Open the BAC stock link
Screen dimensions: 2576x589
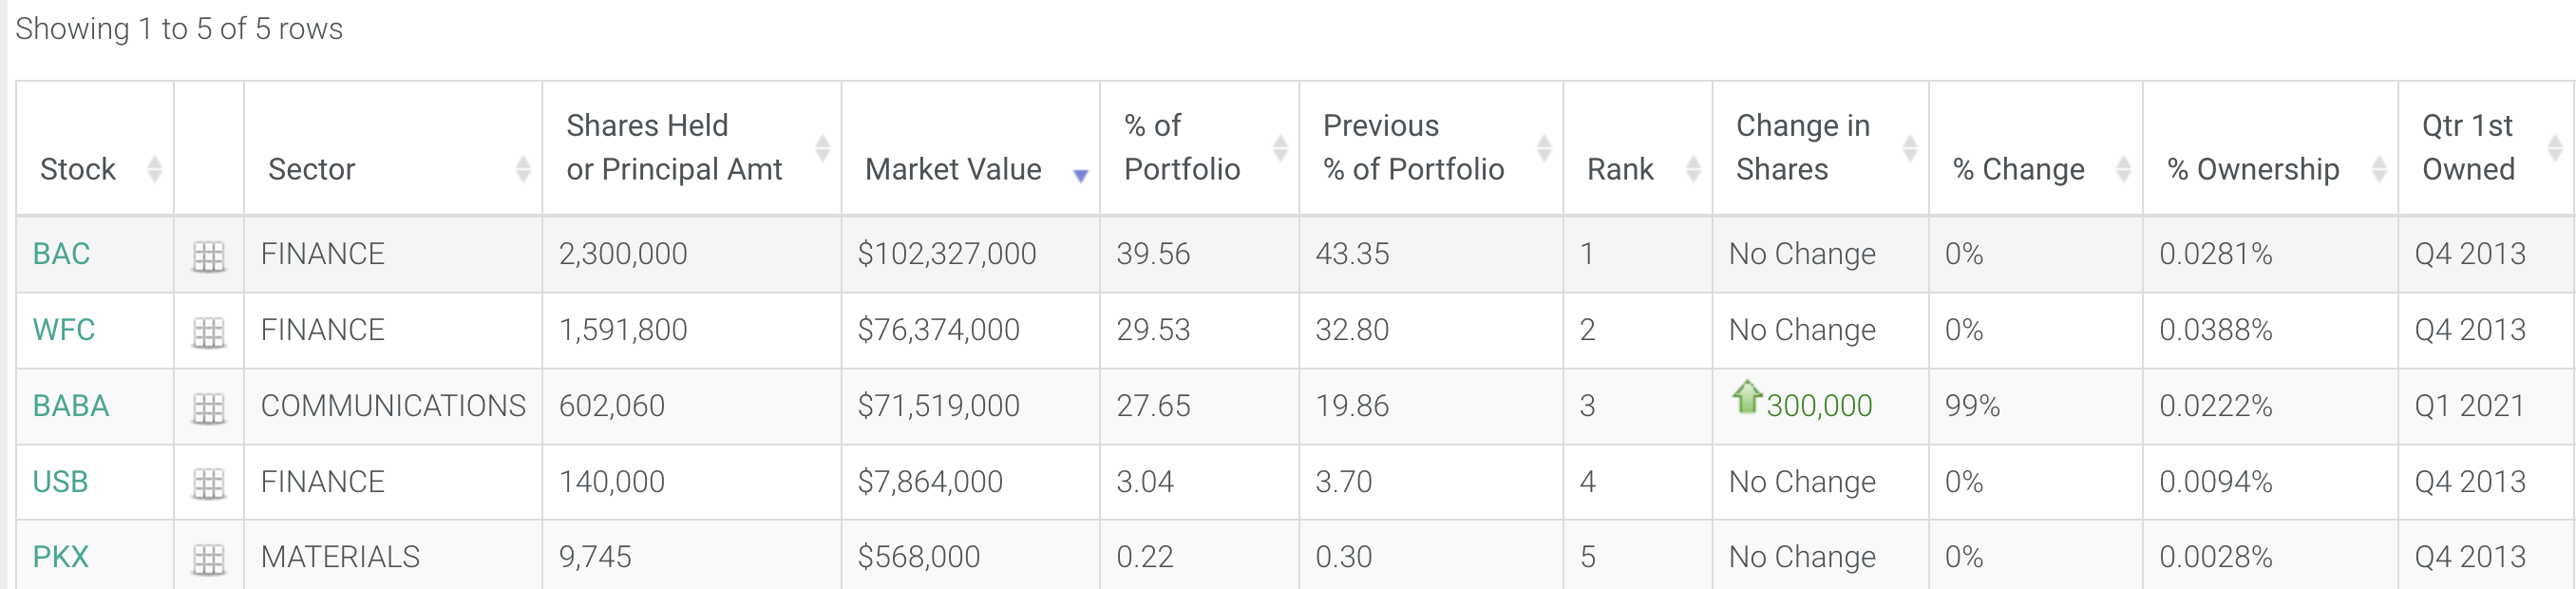pos(61,254)
